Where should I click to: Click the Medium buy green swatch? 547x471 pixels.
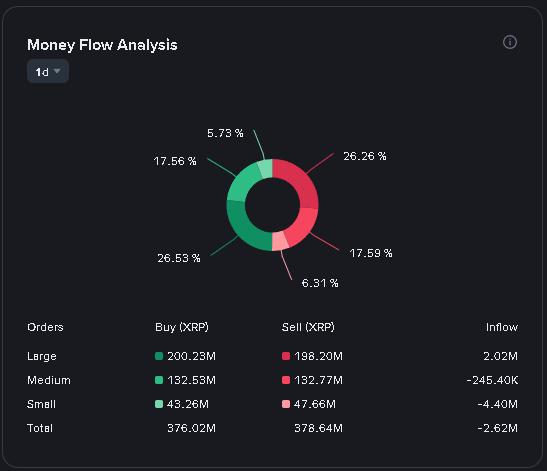point(159,380)
